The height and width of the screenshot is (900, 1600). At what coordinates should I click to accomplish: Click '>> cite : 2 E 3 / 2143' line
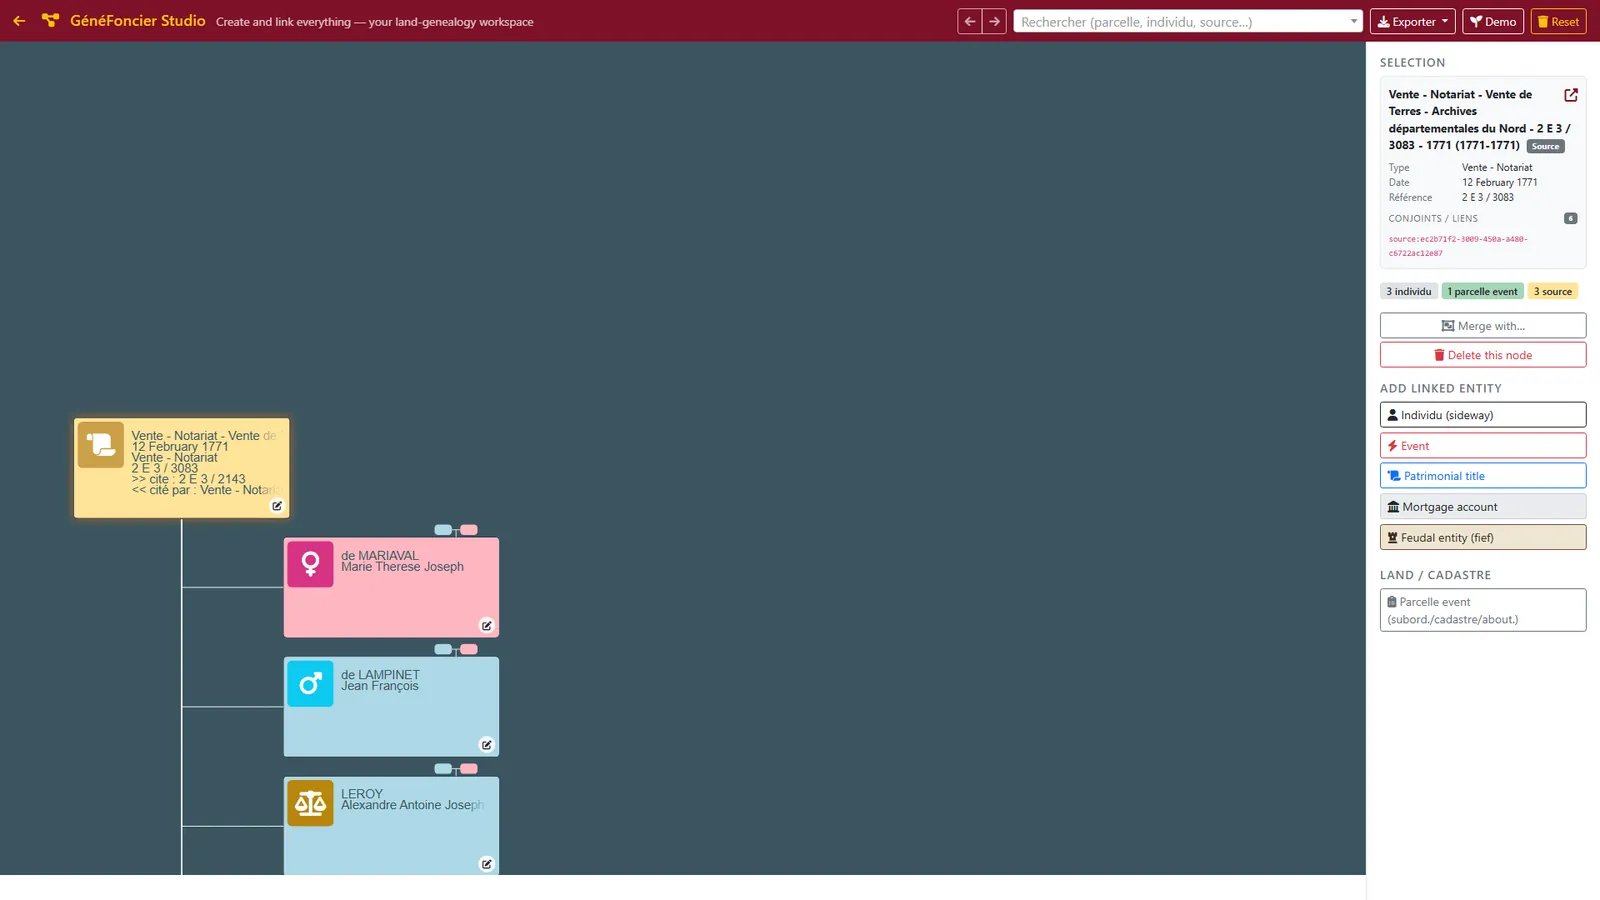pyautogui.click(x=188, y=479)
